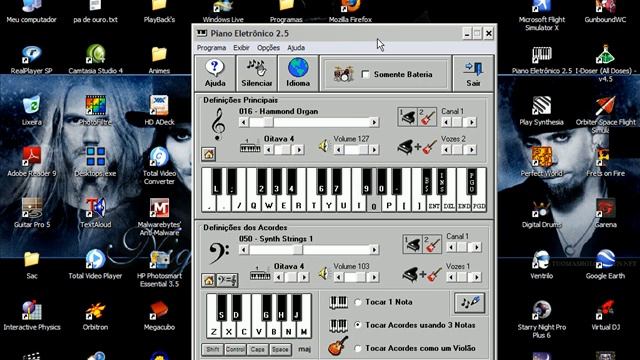Select instrument 1 piano icon in Definições Principais
Screen dimensions: 640x360
407,117
